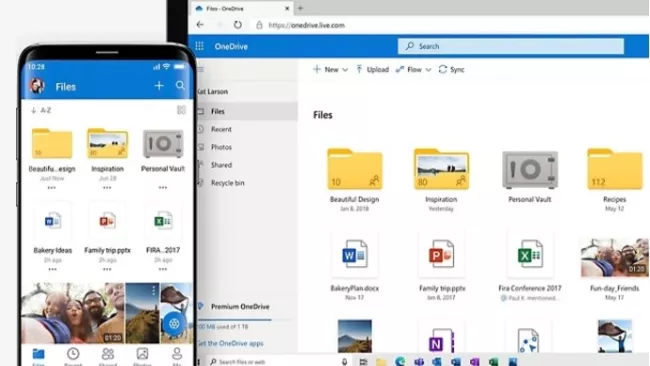Viewport: 650px width, 366px height.
Task: Open Family trip.pptx on the phone
Action: coord(107,221)
